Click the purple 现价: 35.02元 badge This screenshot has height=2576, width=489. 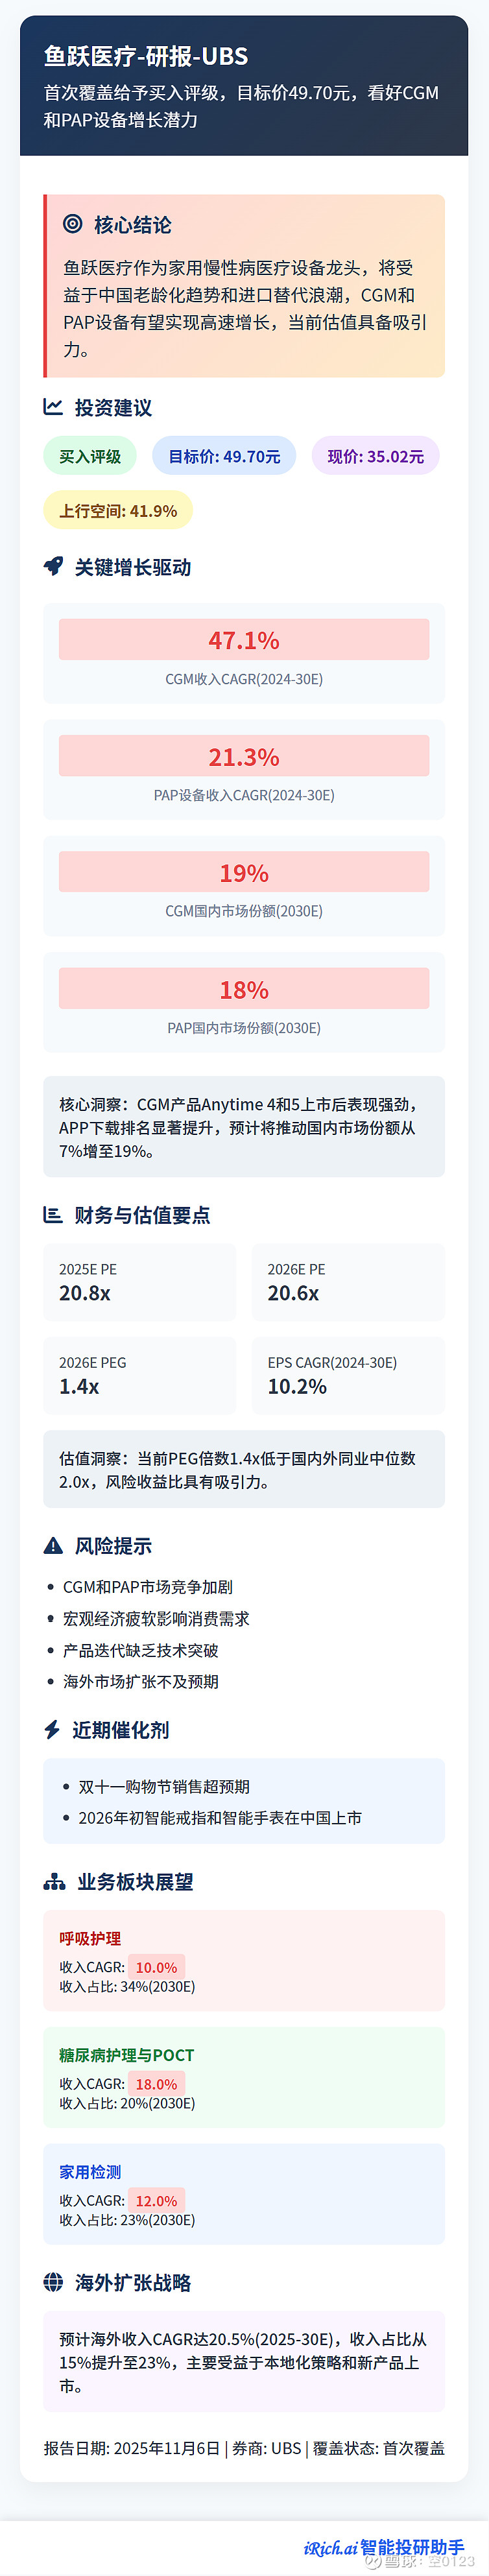tap(375, 456)
